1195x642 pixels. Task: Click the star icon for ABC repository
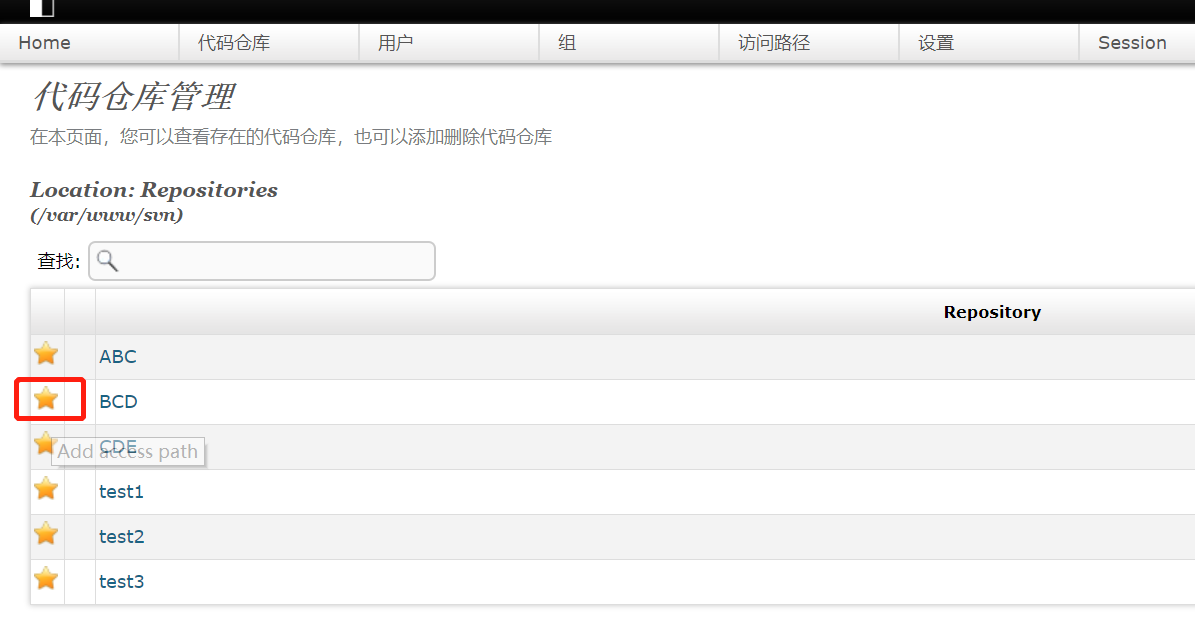pos(46,354)
